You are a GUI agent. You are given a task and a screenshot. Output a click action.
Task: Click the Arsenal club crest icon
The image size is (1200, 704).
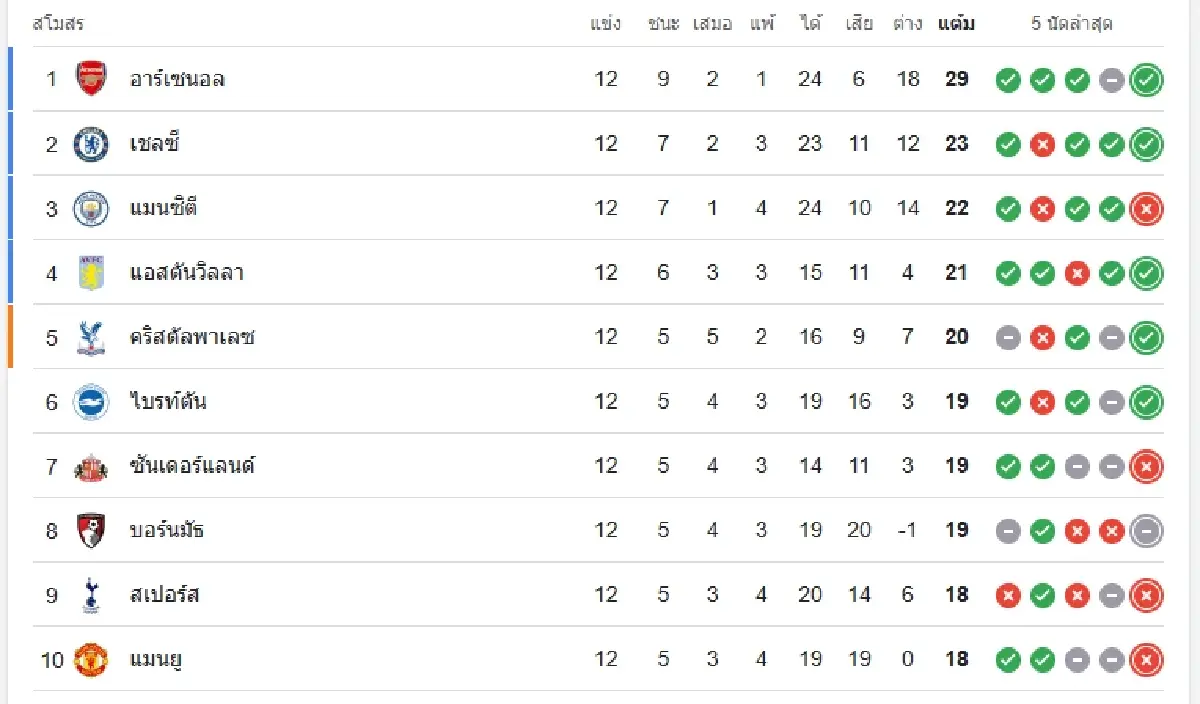tap(91, 79)
